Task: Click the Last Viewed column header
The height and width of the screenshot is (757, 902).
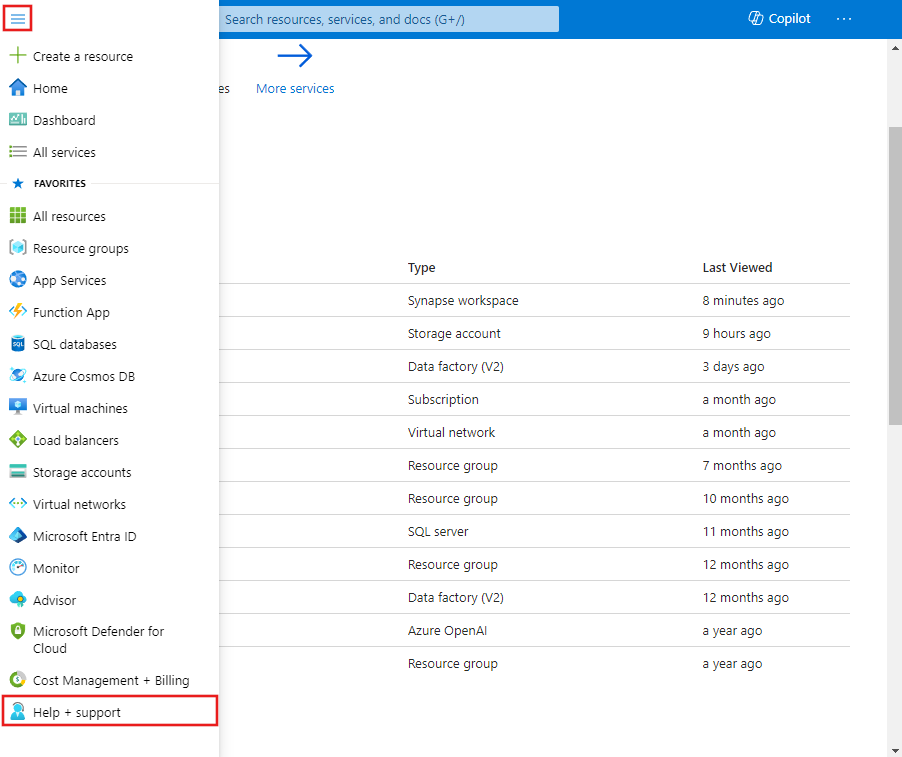Action: (x=737, y=267)
